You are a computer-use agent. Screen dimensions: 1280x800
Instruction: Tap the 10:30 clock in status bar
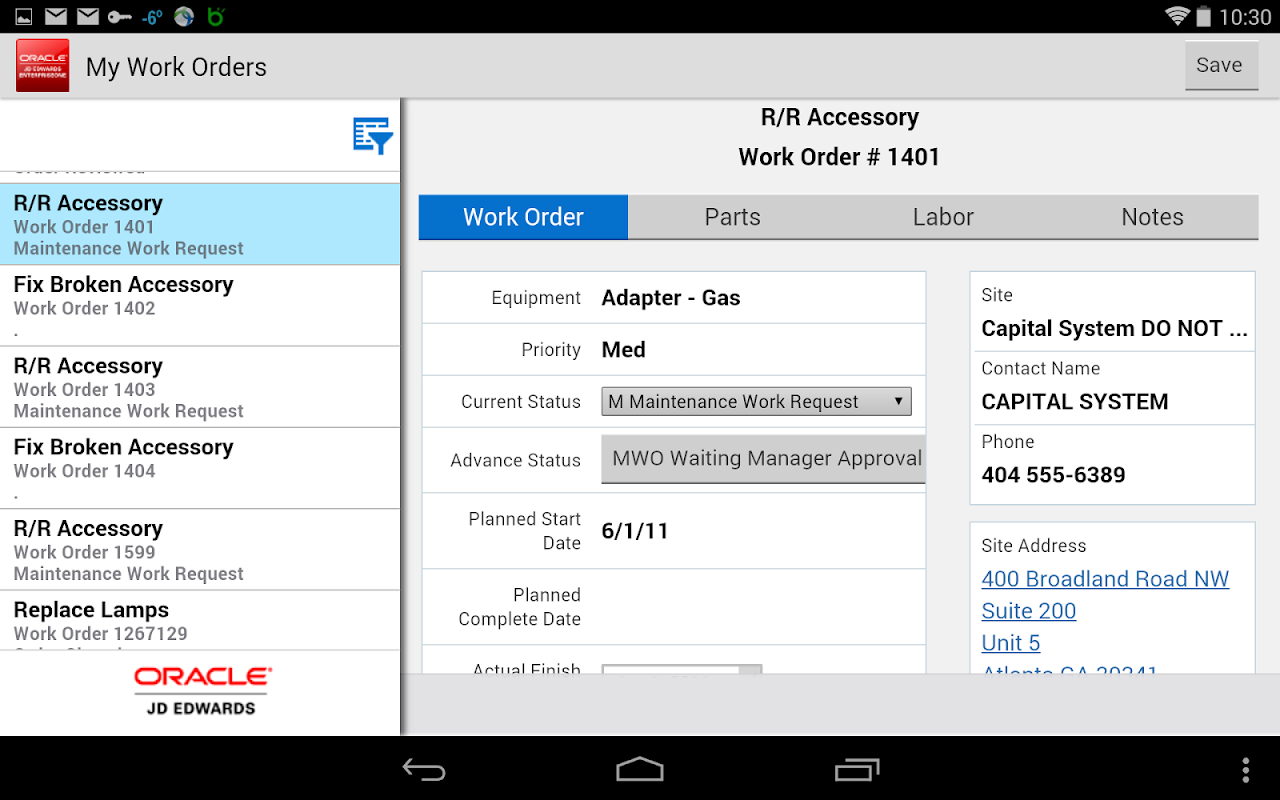coord(1245,17)
